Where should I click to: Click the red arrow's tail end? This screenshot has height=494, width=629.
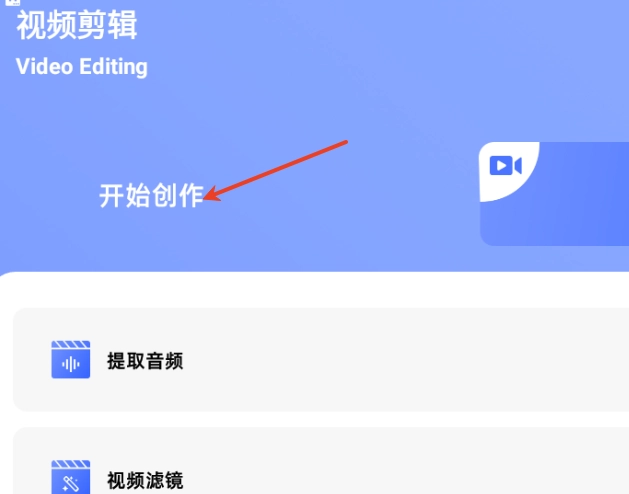tap(346, 142)
